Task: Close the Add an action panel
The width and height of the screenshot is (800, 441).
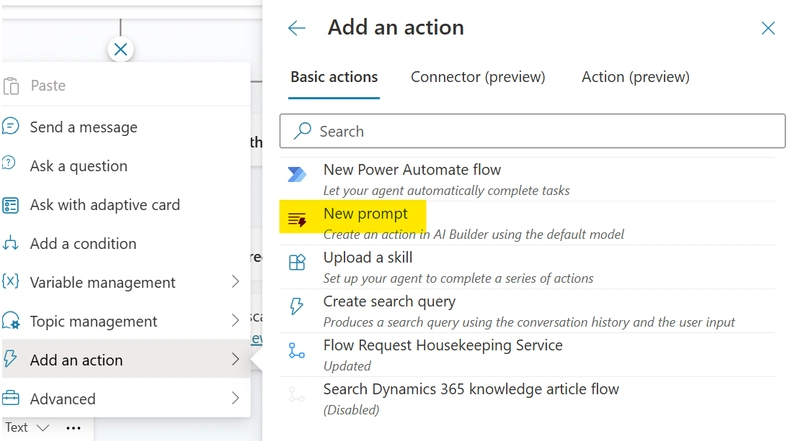Action: click(x=768, y=28)
